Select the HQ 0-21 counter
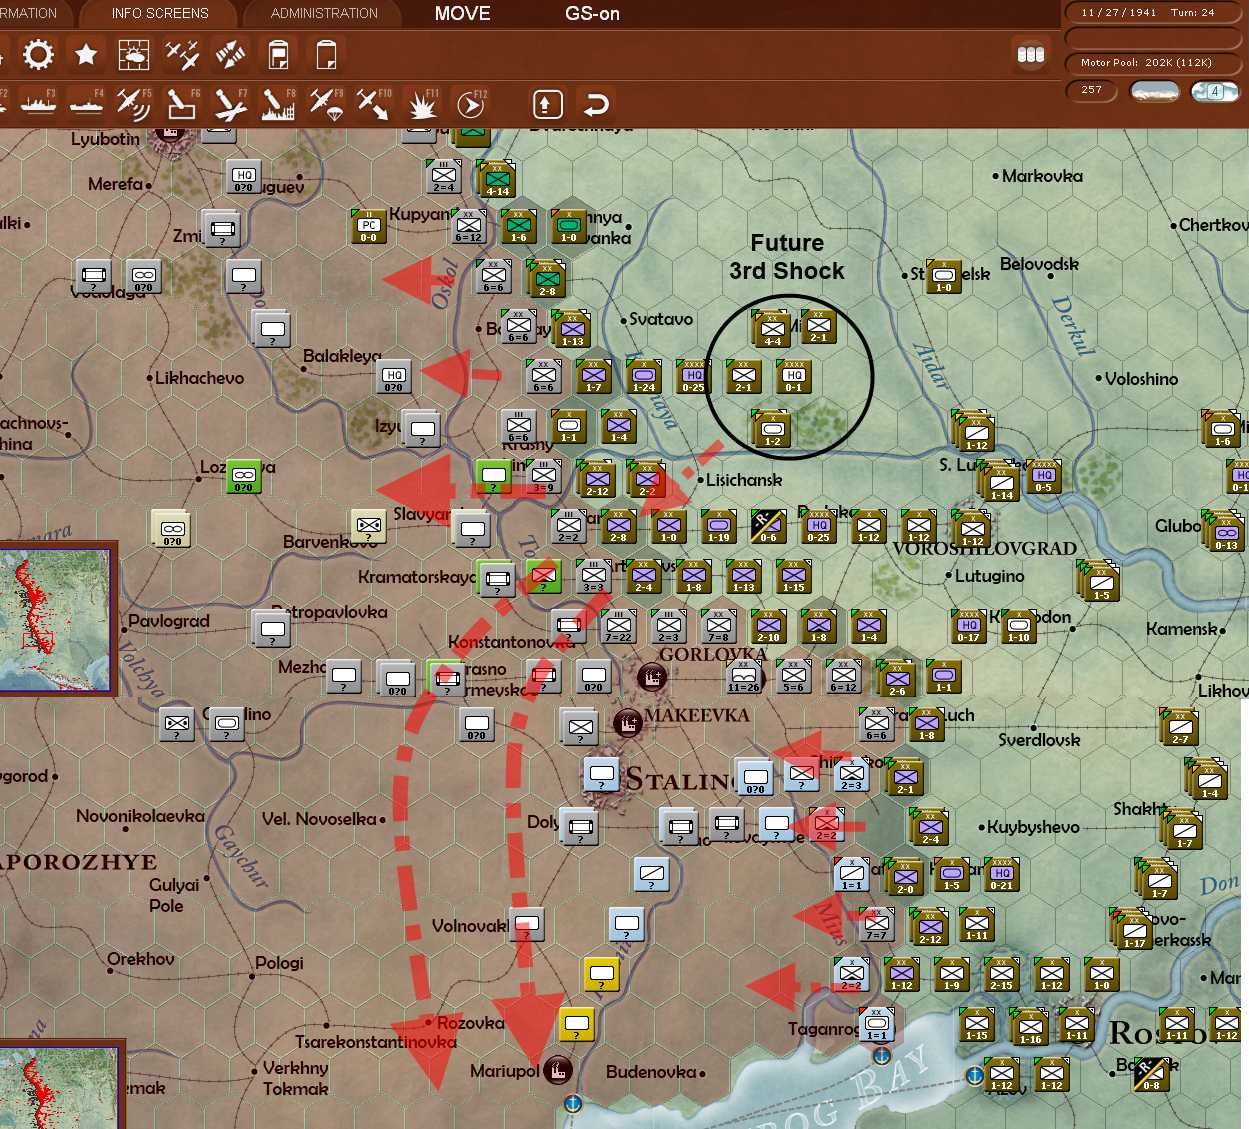 [1001, 873]
